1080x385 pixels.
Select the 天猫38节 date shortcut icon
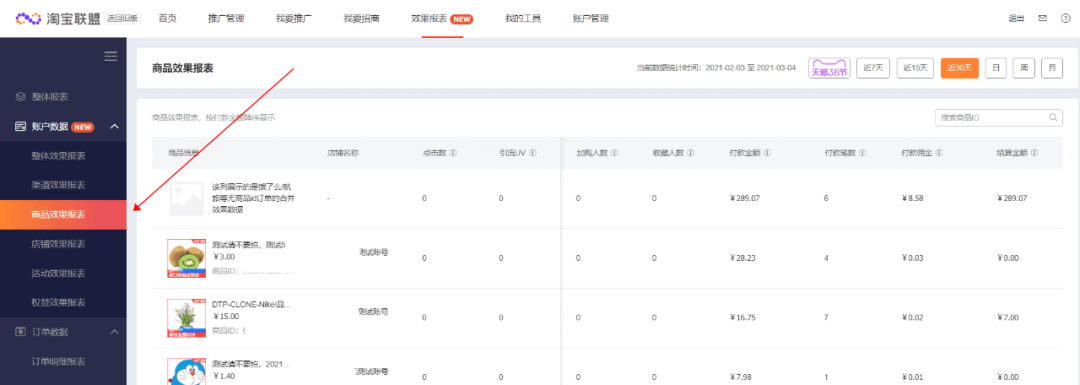coord(829,68)
